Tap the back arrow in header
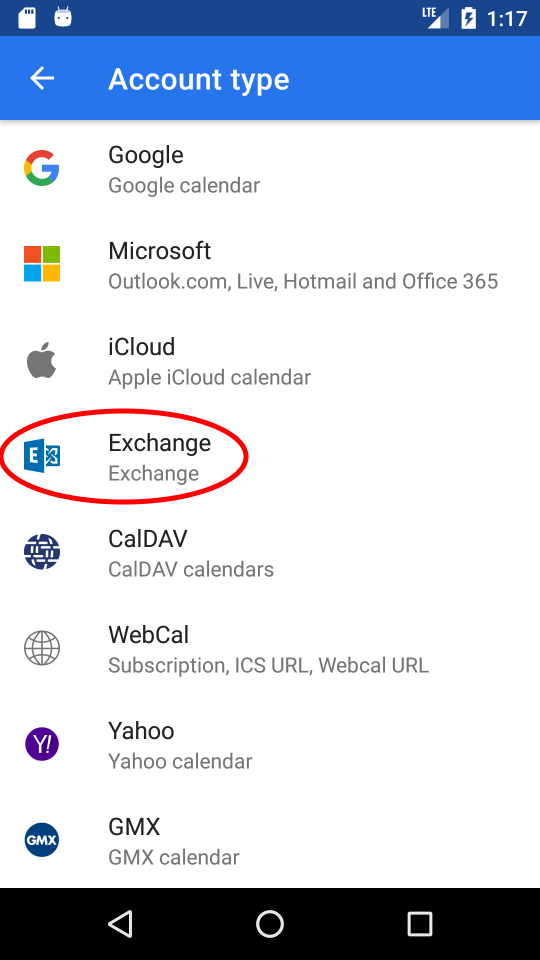Viewport: 540px width, 960px height. [x=42, y=78]
